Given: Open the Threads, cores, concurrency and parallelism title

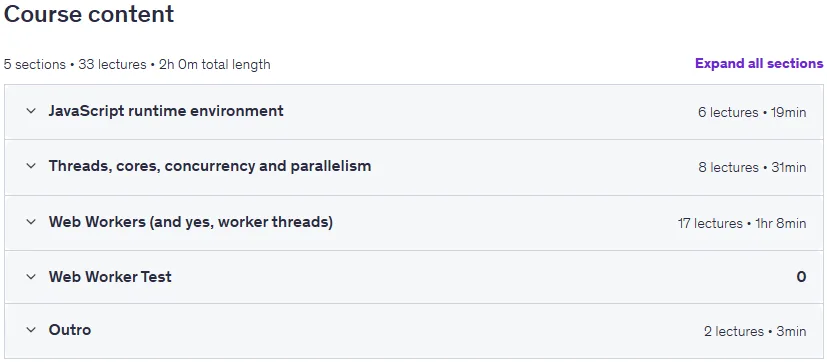Looking at the screenshot, I should (210, 166).
